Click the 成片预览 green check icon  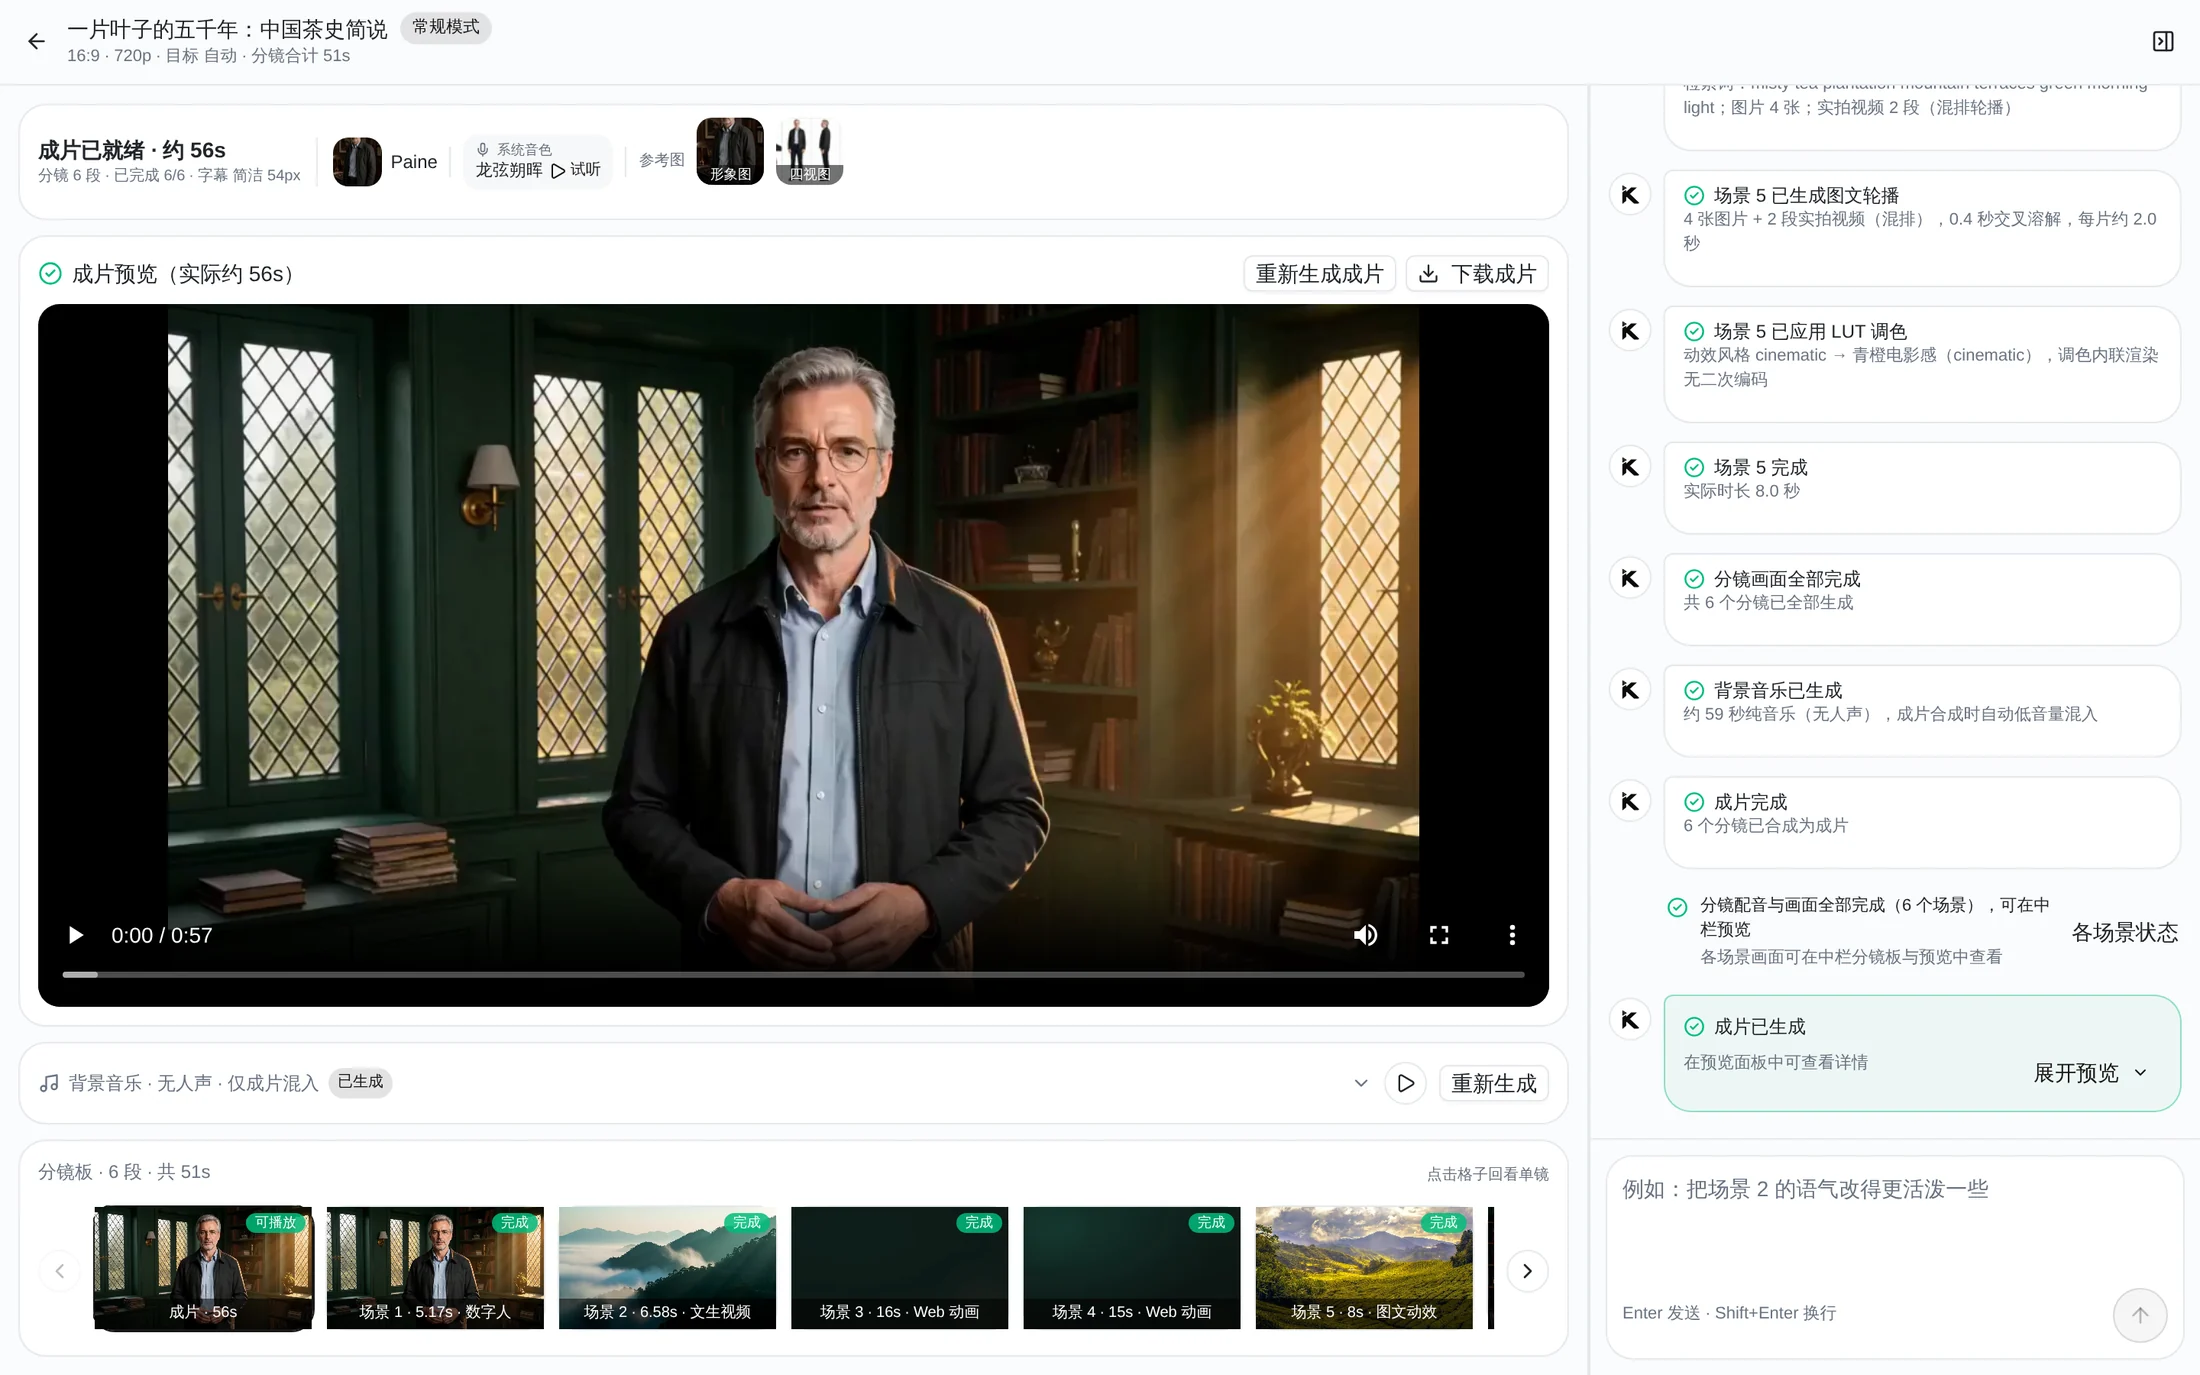50,274
